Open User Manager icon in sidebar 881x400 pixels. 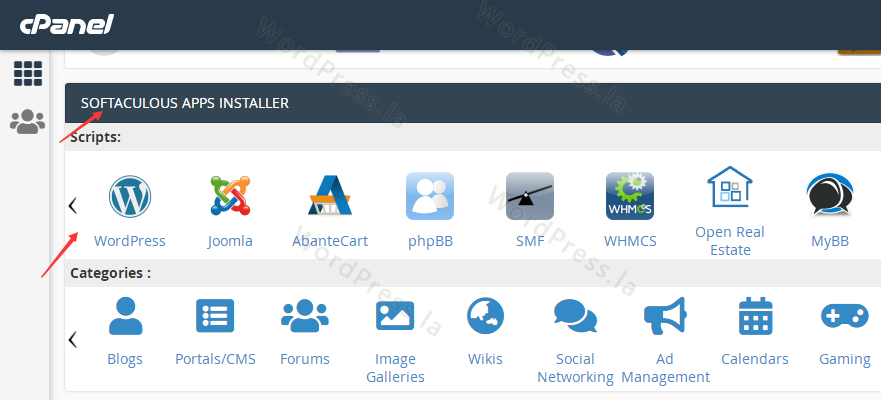point(27,122)
